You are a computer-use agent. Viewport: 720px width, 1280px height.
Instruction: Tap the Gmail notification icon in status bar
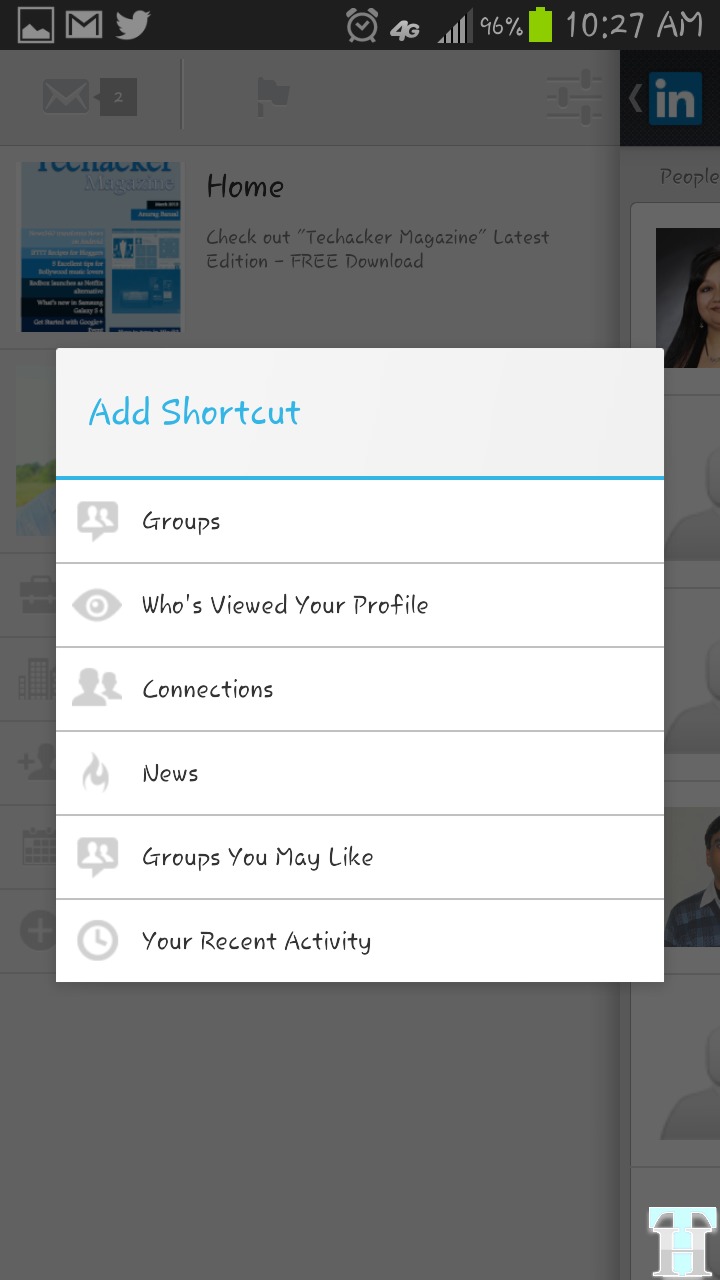84,24
